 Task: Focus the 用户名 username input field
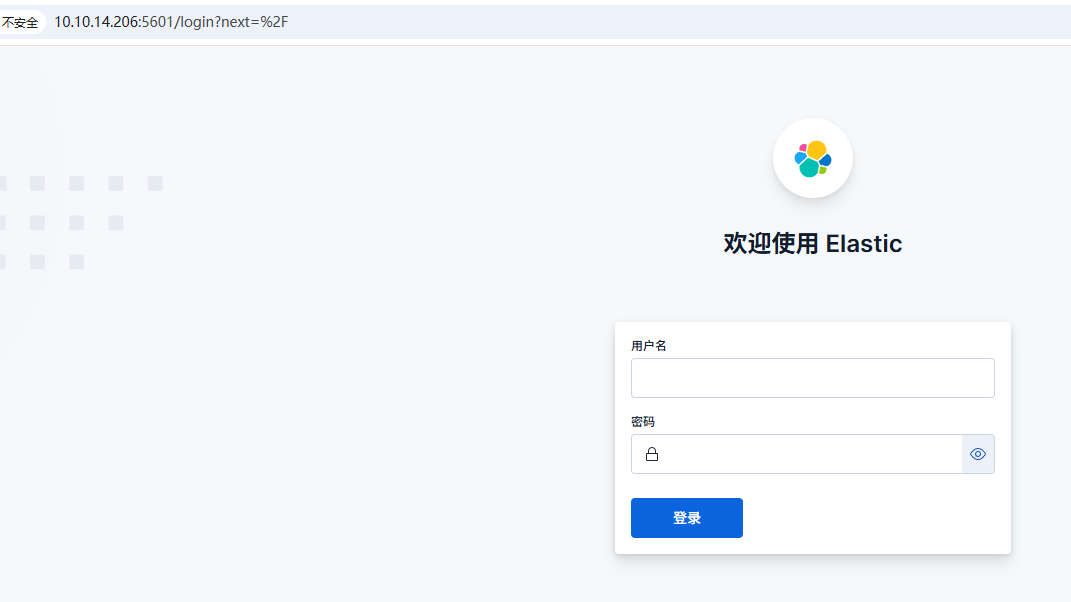pos(813,378)
